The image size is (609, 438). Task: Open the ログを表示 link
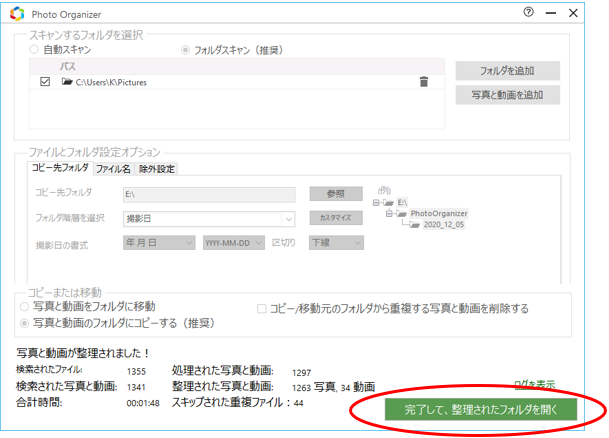tap(535, 384)
